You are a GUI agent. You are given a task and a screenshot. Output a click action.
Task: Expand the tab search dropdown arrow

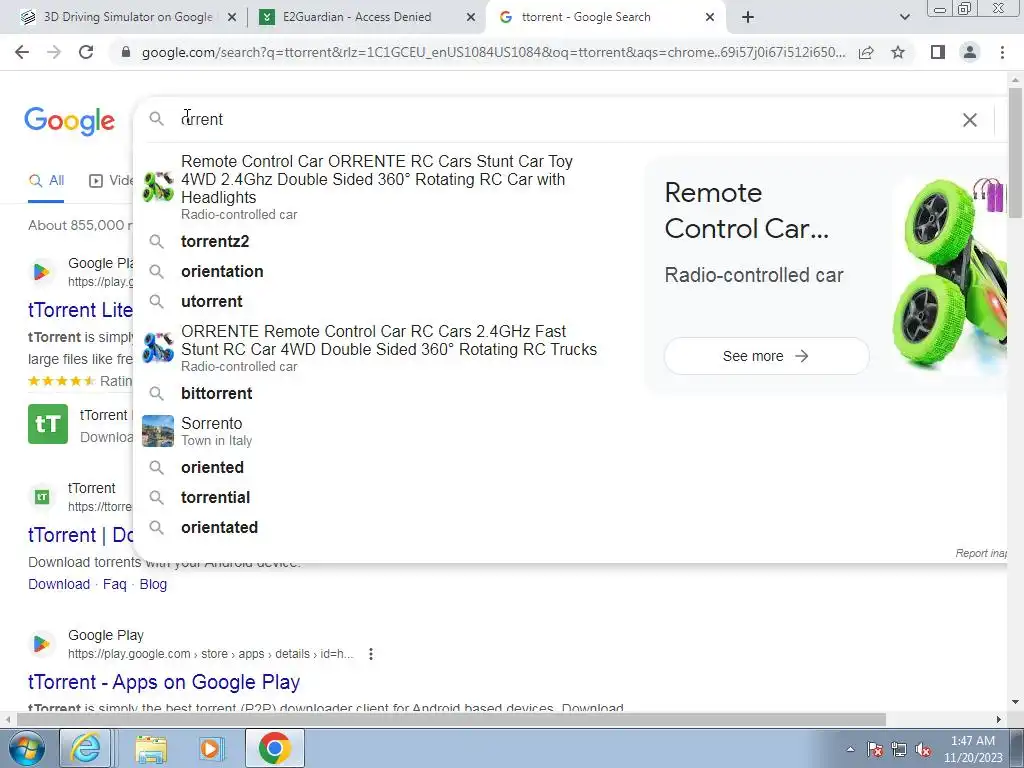(904, 17)
